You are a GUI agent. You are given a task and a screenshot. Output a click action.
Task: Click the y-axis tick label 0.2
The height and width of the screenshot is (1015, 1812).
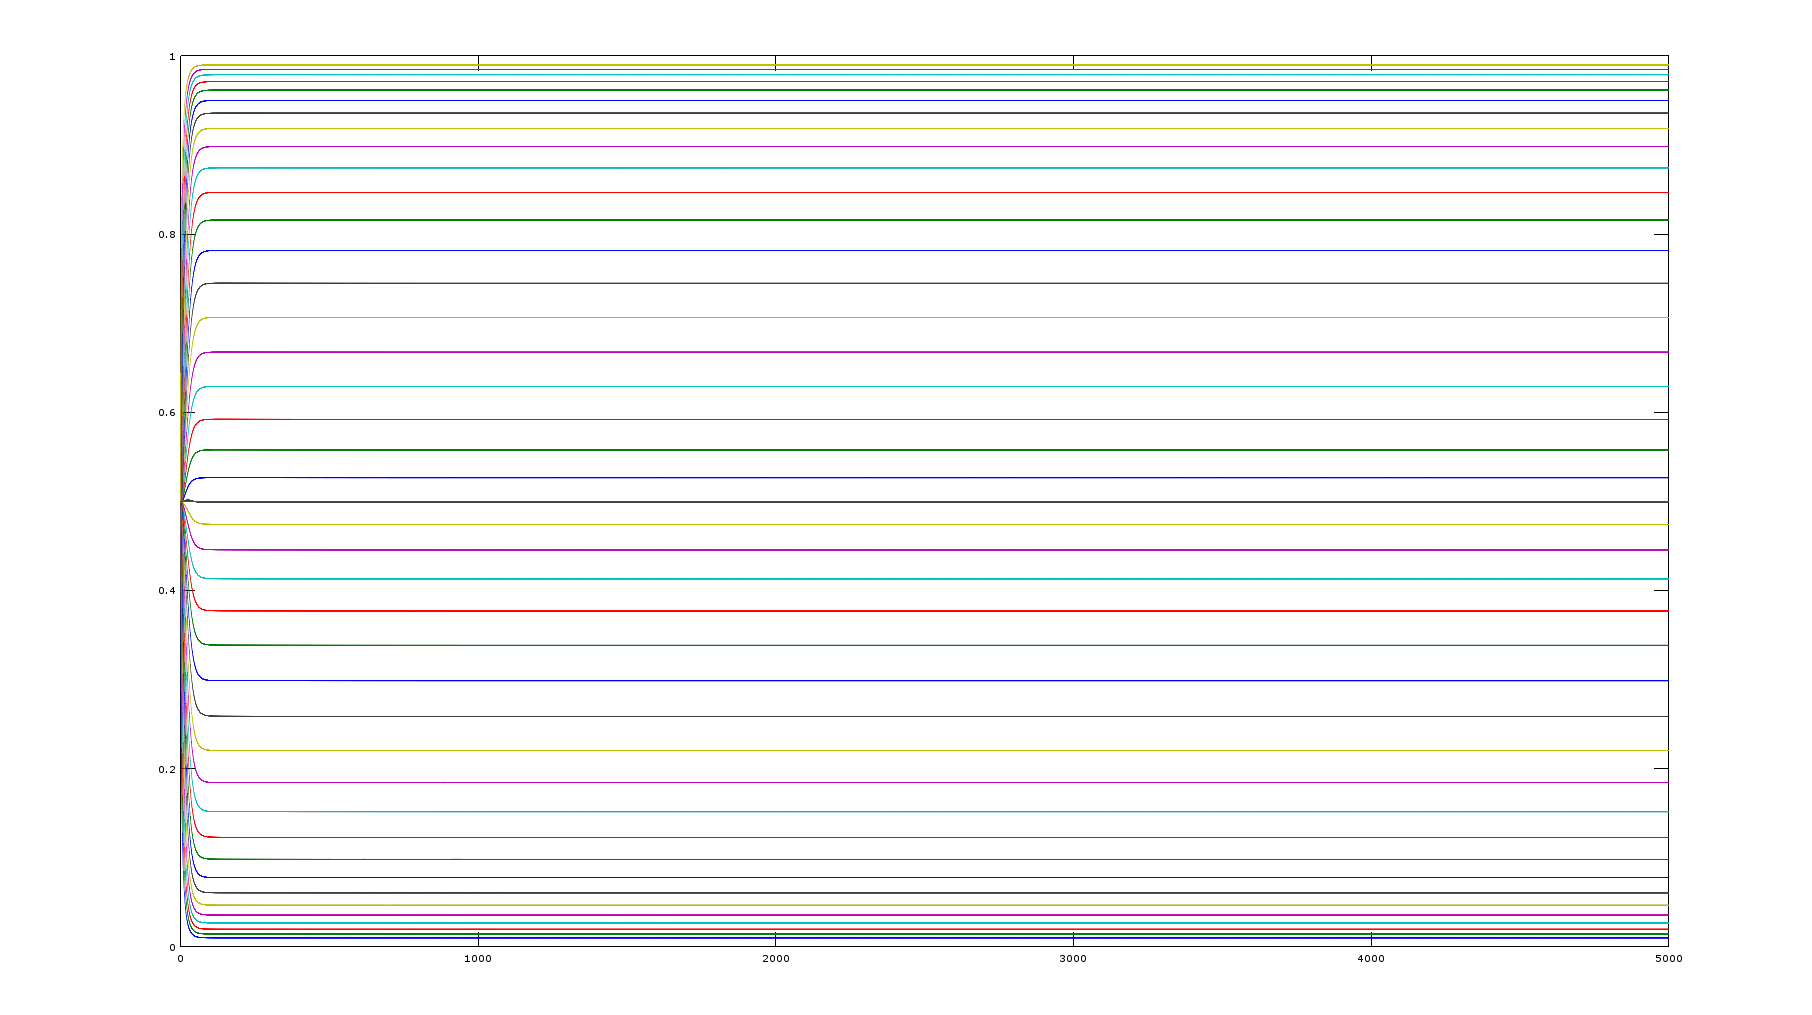click(x=165, y=769)
